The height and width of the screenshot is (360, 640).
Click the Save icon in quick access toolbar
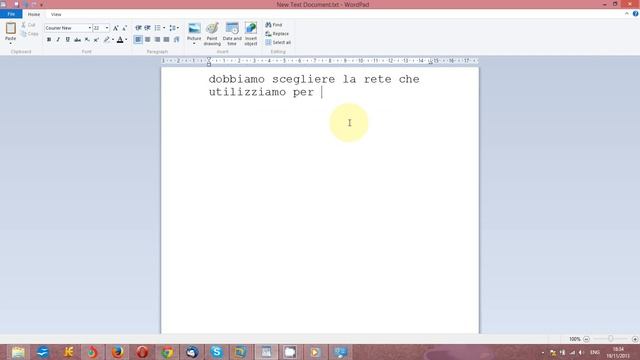16,4
